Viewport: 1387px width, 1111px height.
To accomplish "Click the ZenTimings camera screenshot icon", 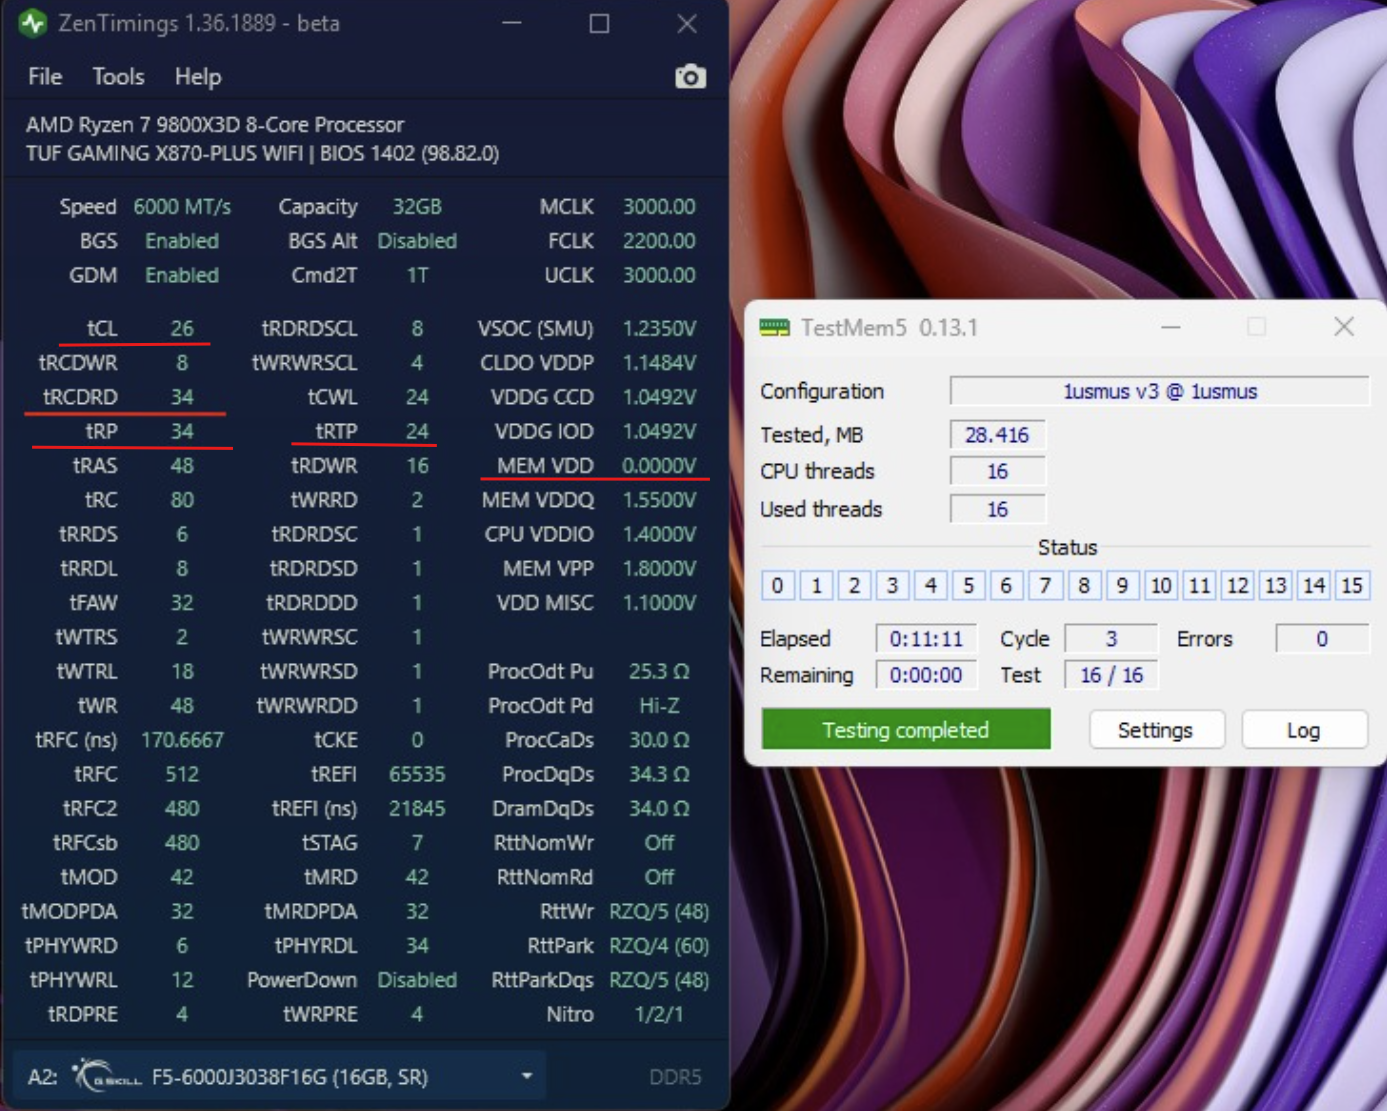I will [690, 77].
